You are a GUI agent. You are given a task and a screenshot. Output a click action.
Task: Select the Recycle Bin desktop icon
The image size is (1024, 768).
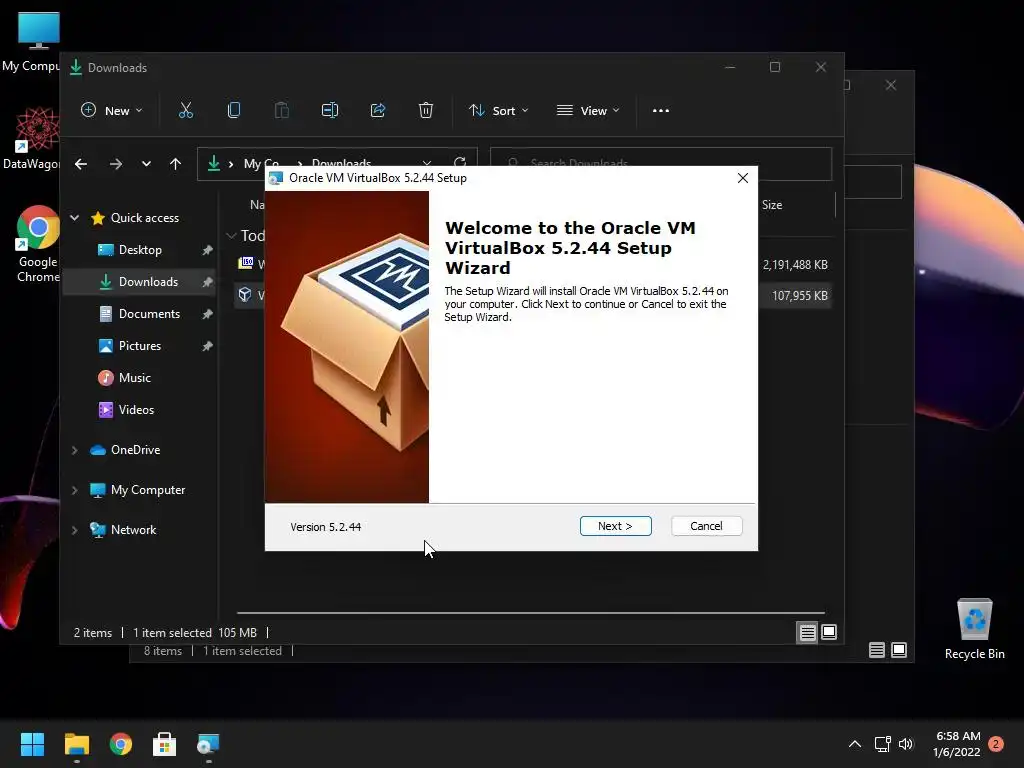pyautogui.click(x=974, y=629)
